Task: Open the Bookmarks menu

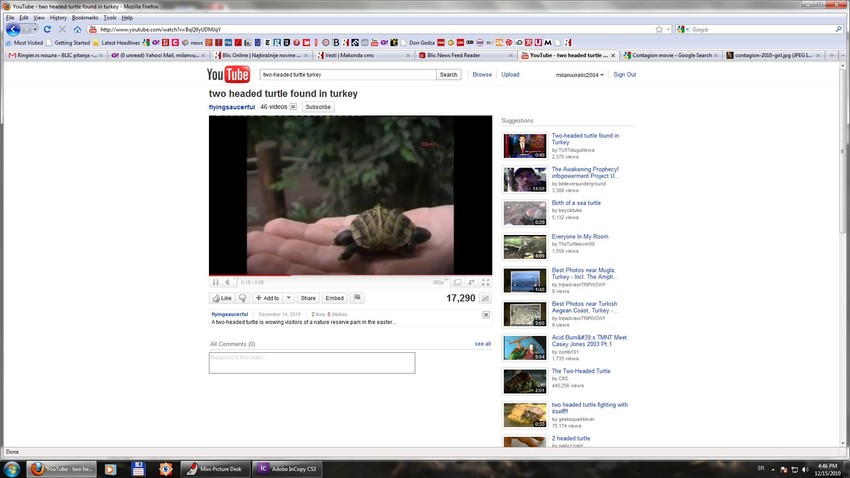Action: [85, 17]
